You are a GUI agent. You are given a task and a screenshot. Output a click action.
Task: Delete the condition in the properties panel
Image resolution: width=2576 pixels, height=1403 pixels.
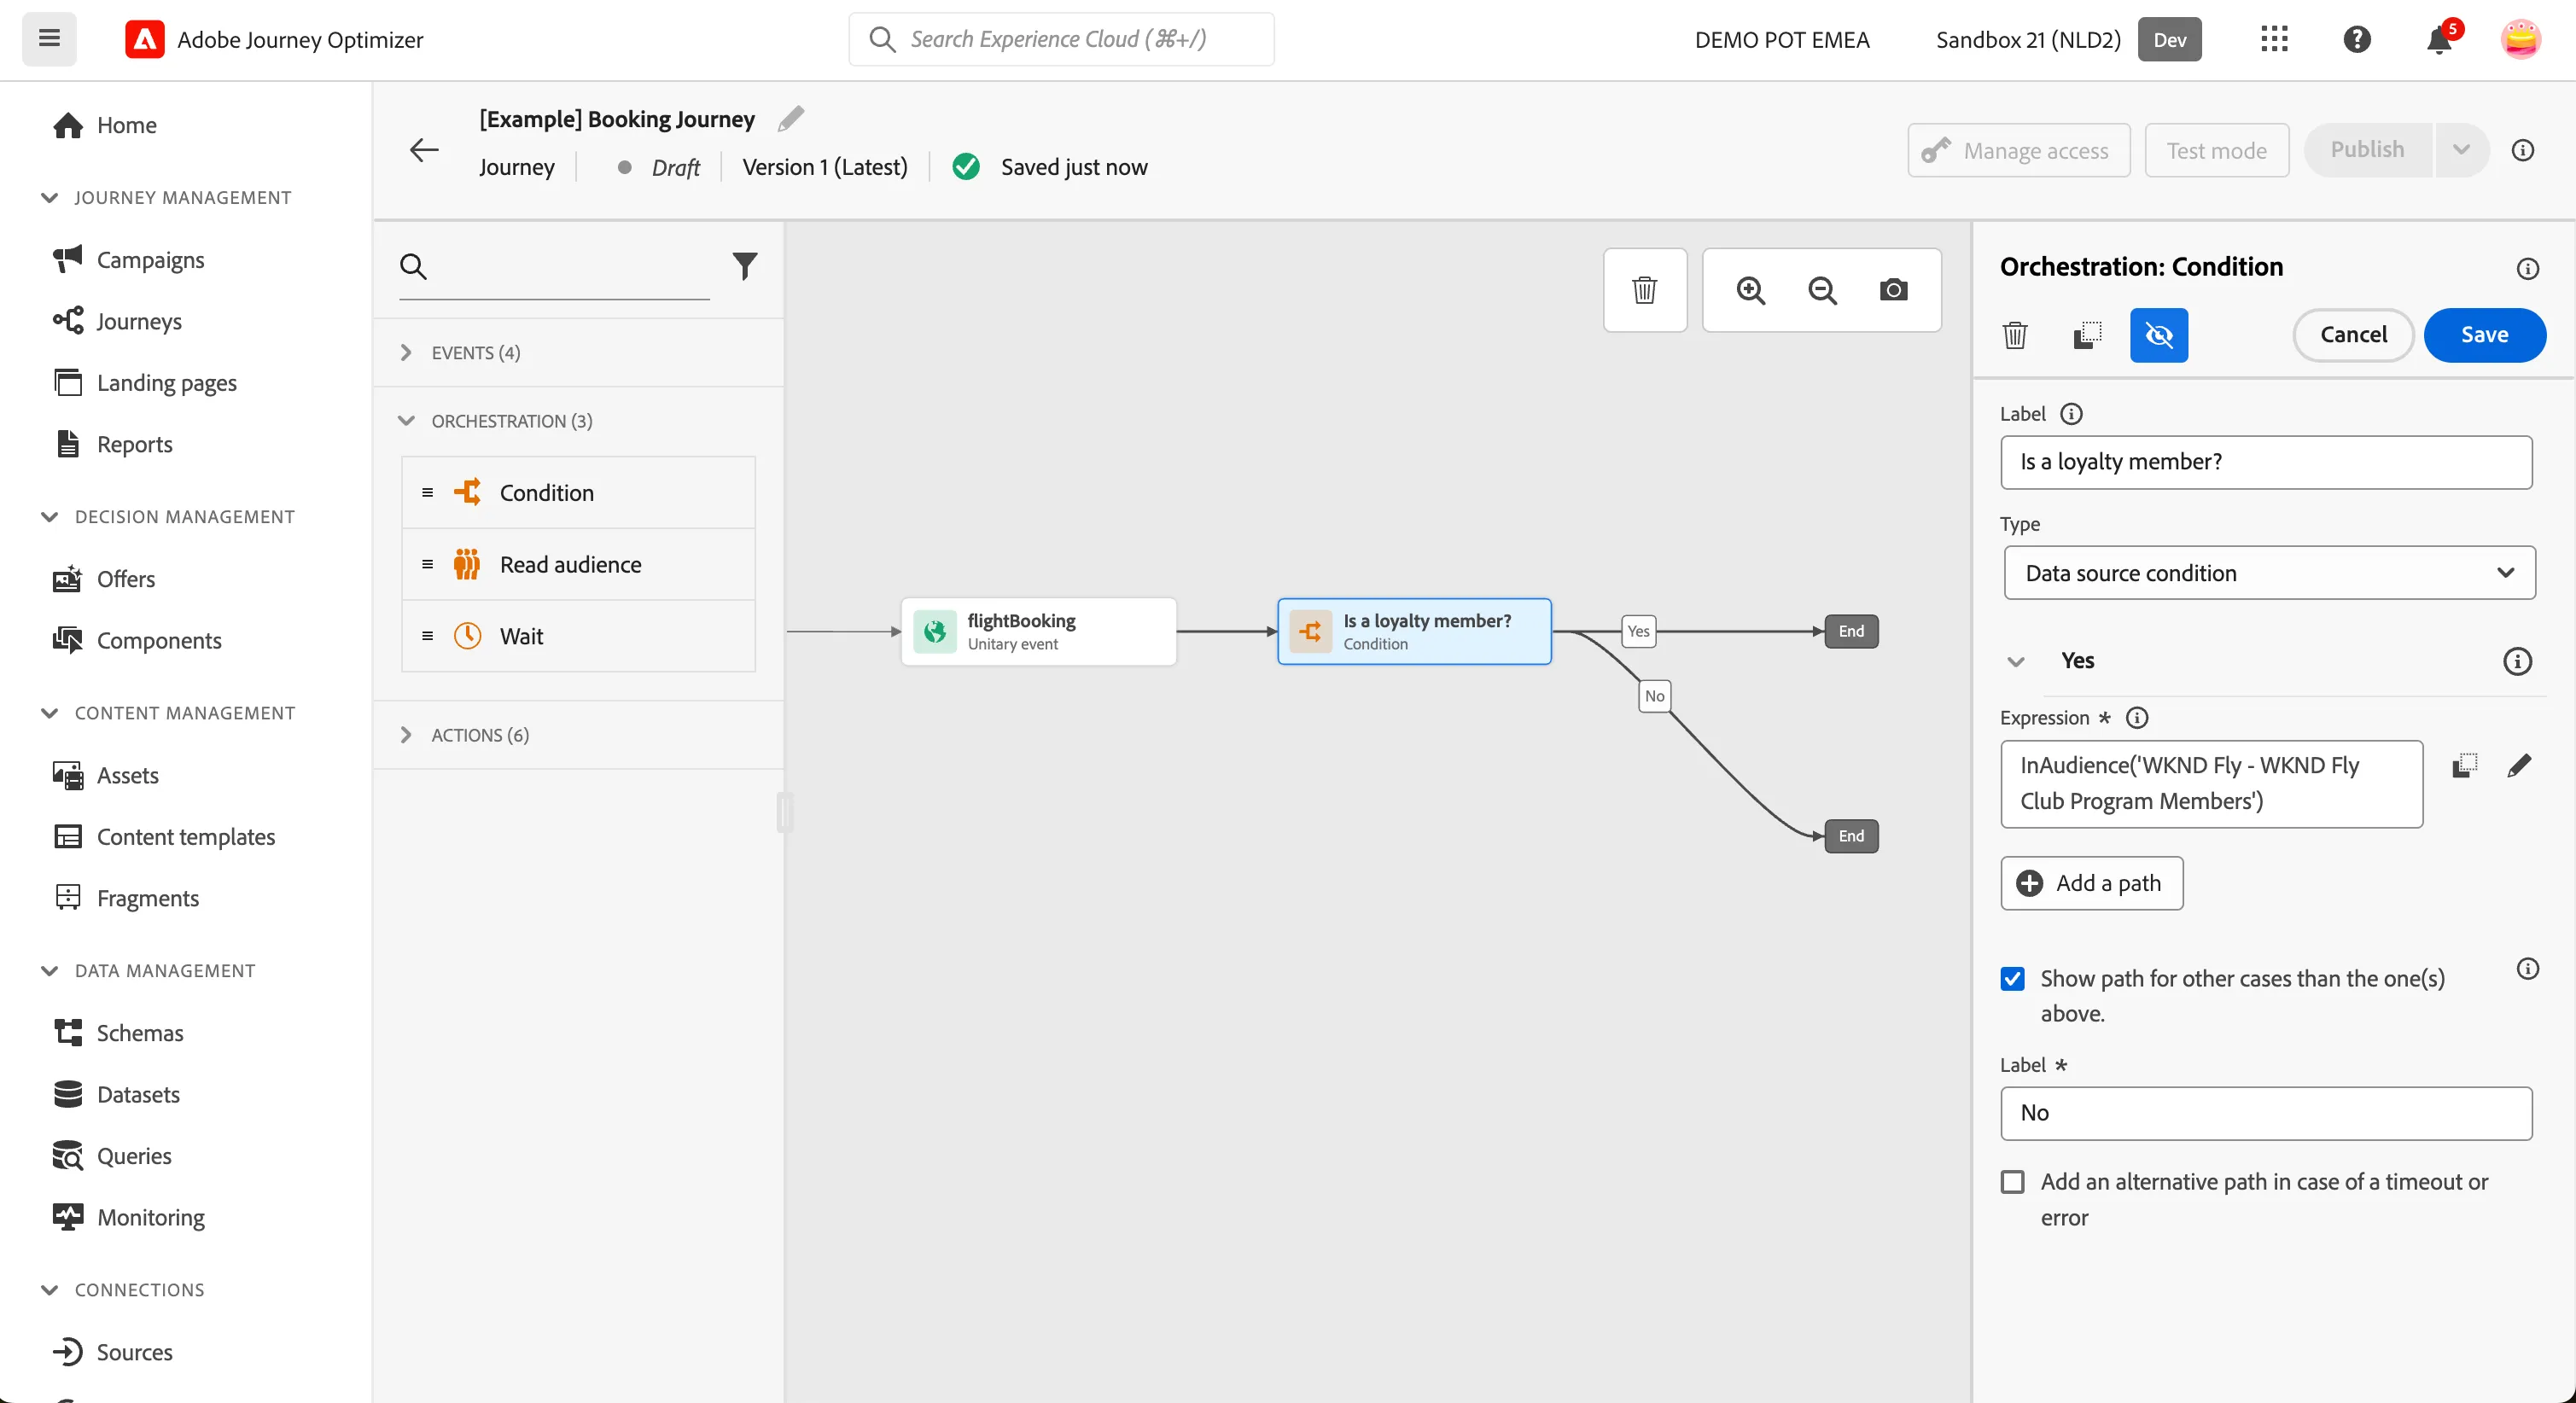click(x=2015, y=335)
